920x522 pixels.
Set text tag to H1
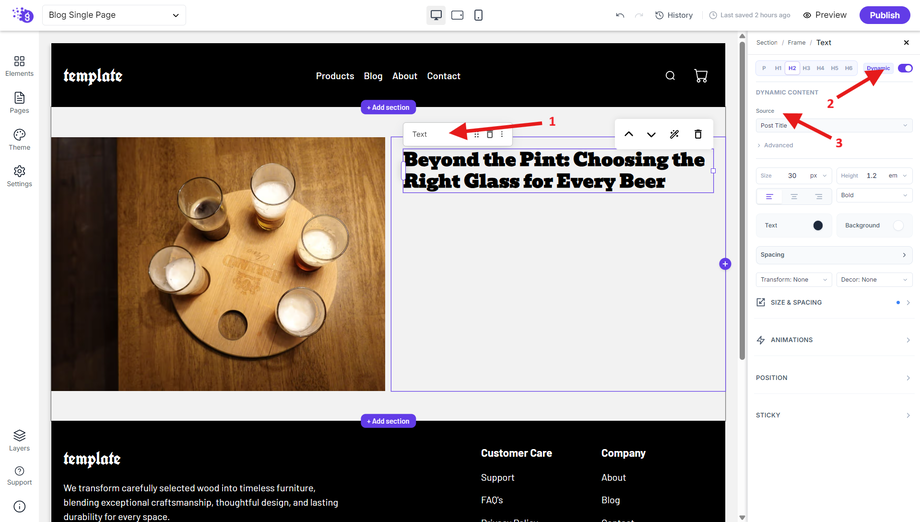pyautogui.click(x=778, y=68)
